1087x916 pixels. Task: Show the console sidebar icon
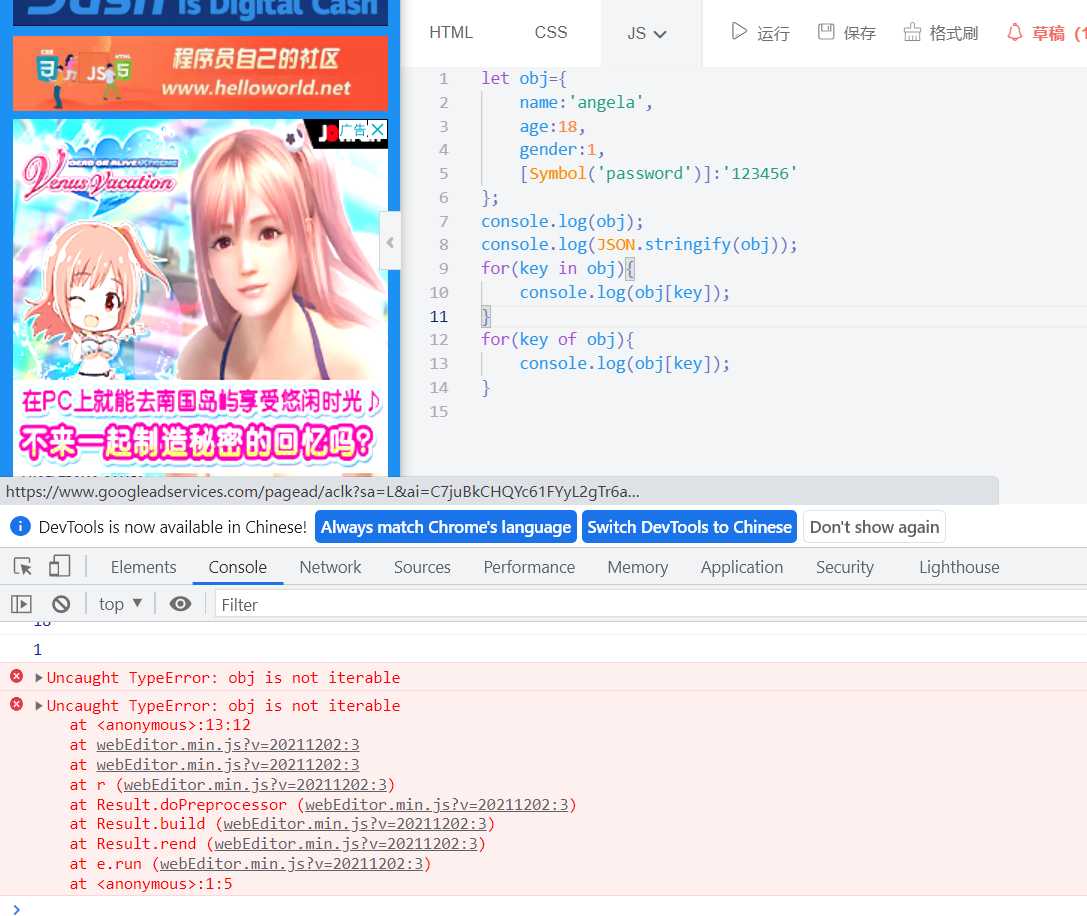point(21,604)
